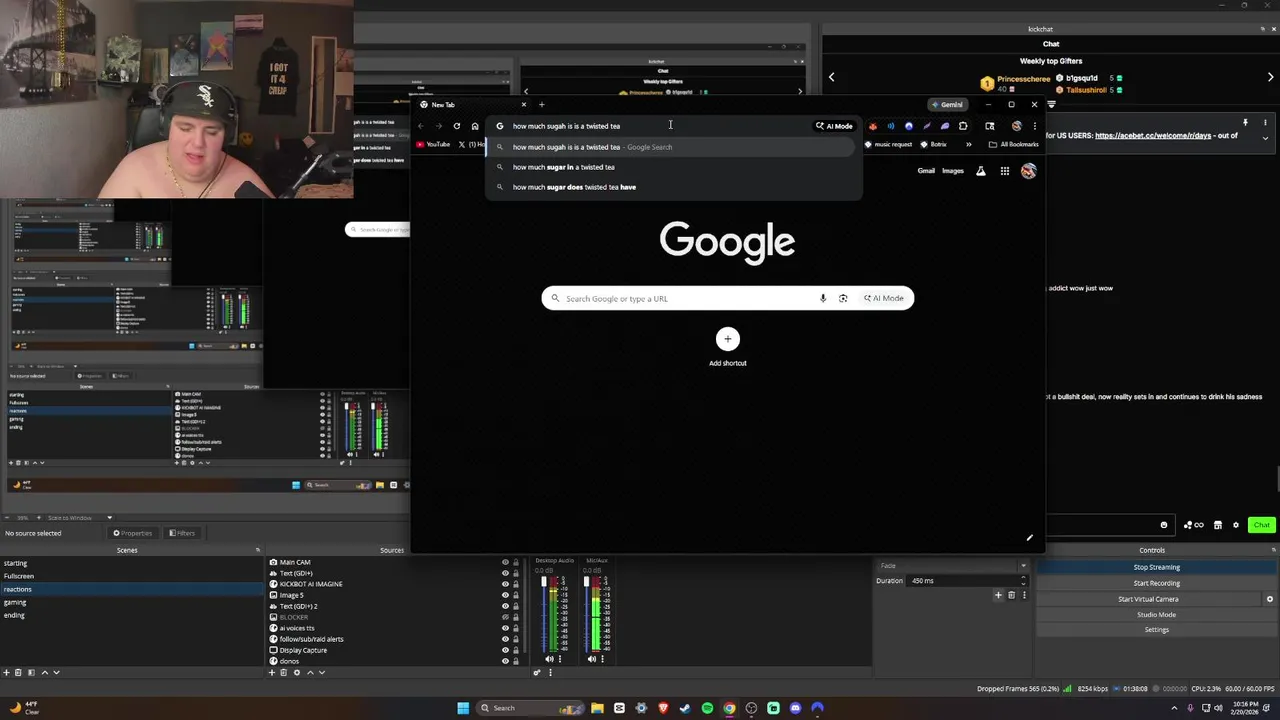Screen dimensions: 1280x720
Task: Remove scene transition trash icon
Action: (1011, 595)
